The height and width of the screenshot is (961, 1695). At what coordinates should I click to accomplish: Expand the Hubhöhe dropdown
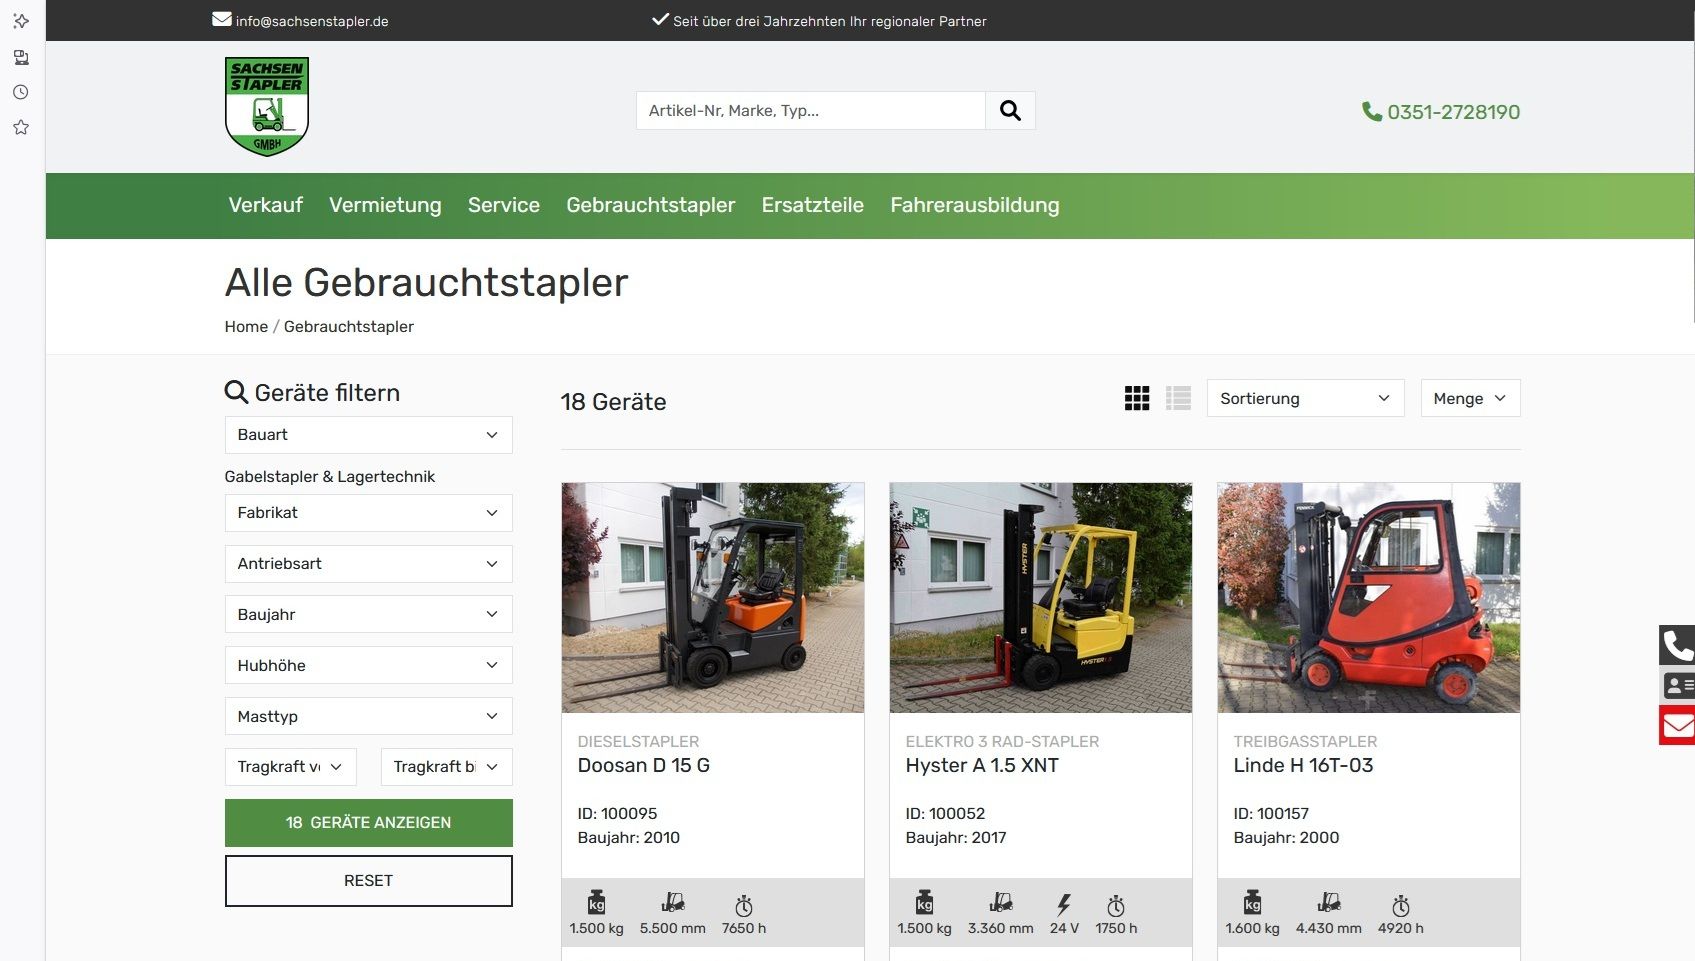[x=368, y=665]
